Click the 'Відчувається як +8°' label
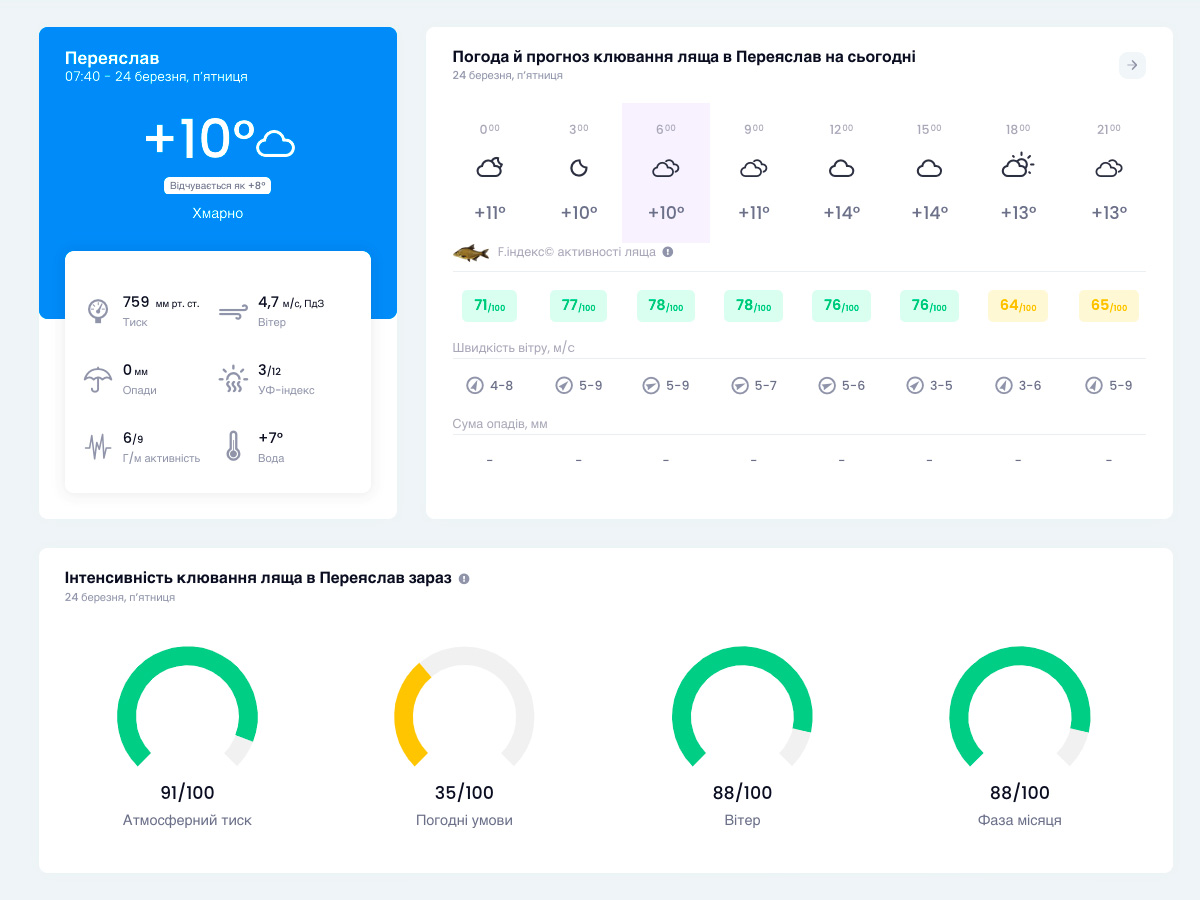1200x900 pixels. [x=218, y=186]
